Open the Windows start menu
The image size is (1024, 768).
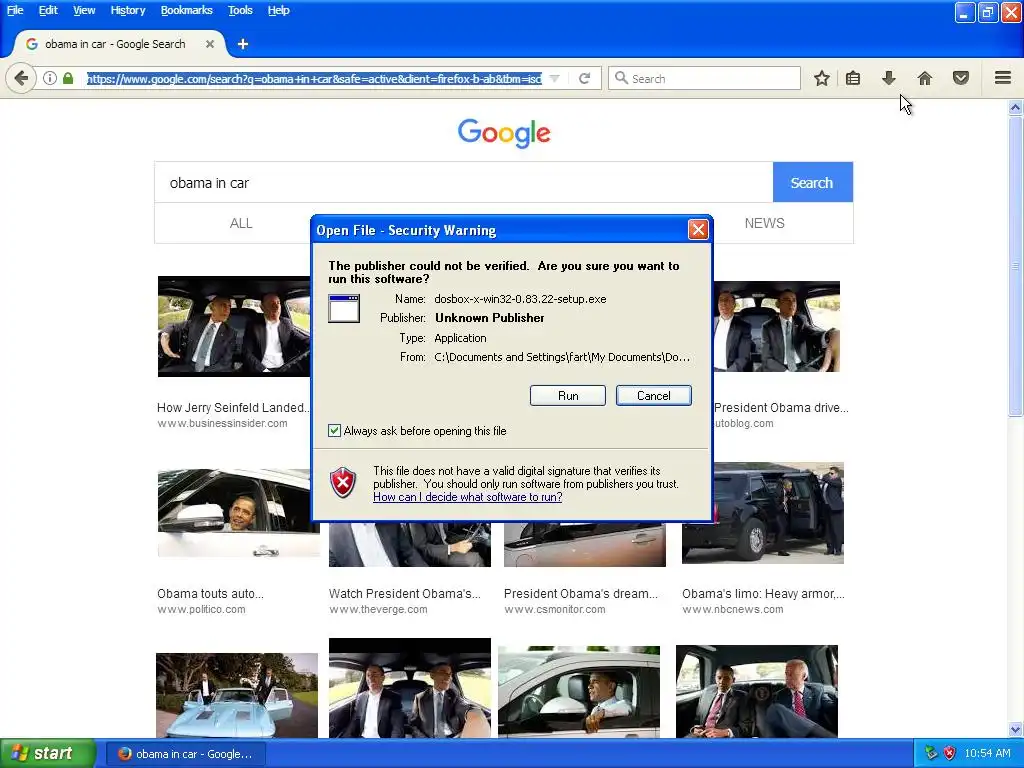48,753
